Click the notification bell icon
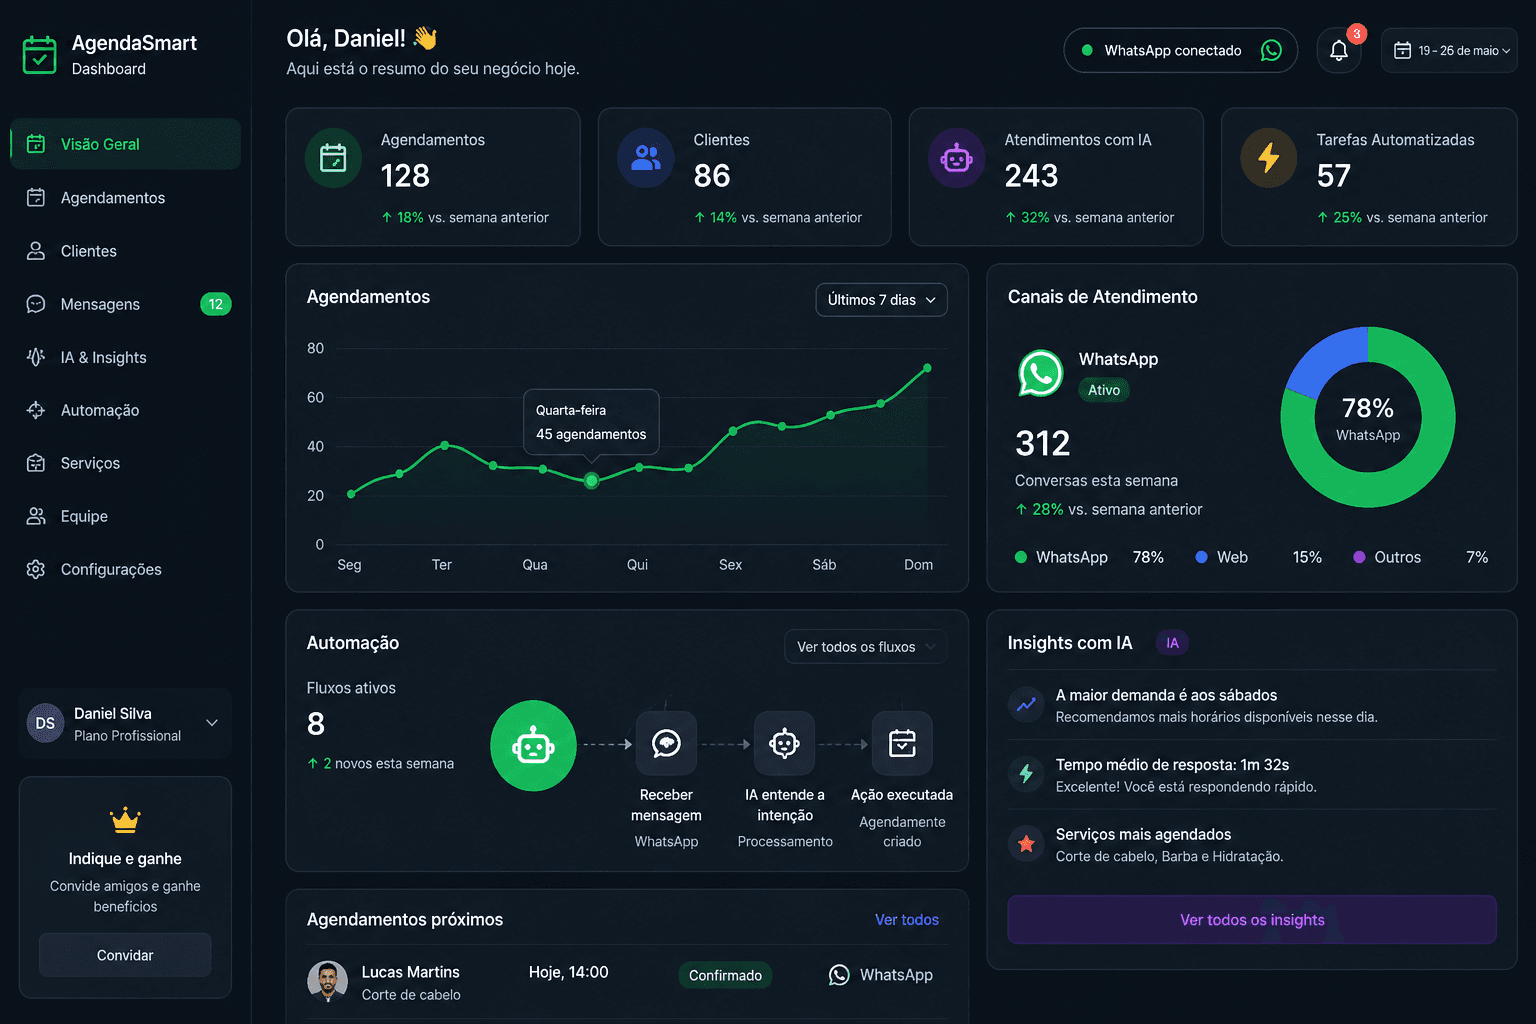The width and height of the screenshot is (1536, 1024). [x=1339, y=50]
